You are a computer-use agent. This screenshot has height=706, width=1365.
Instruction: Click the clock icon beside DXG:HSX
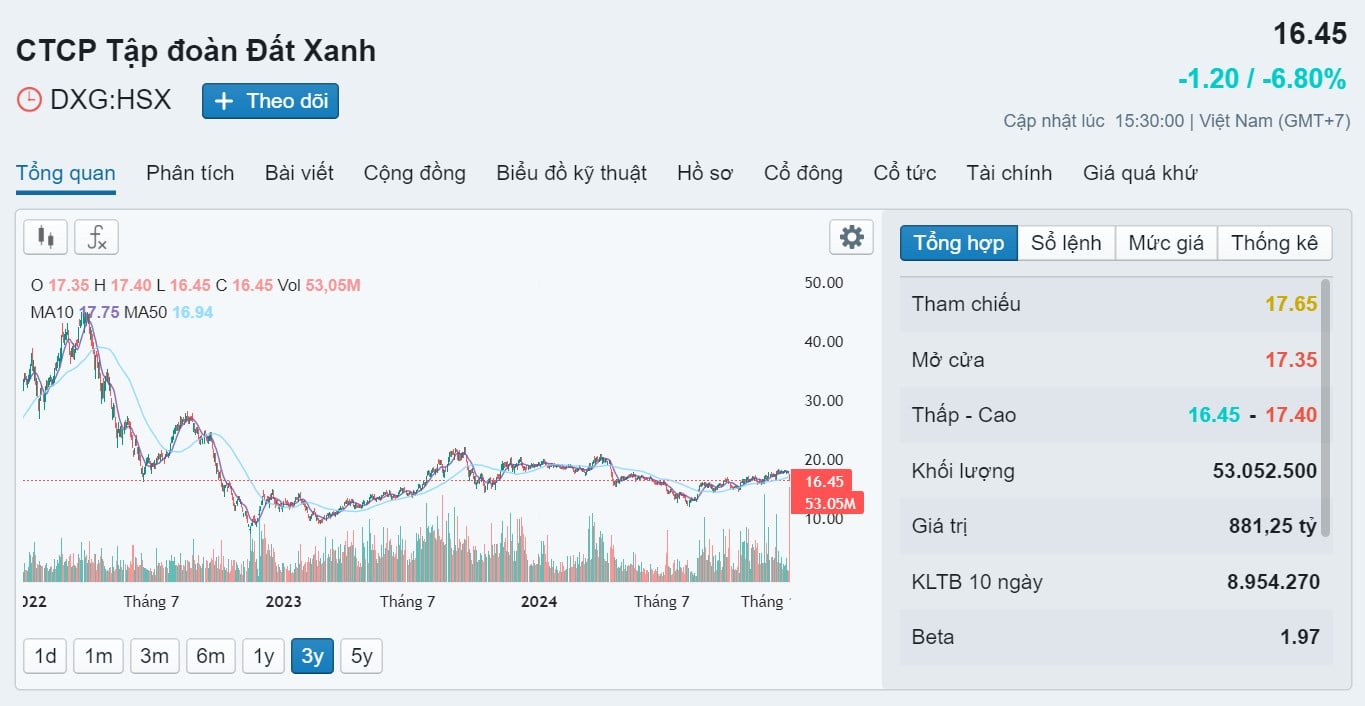[29, 100]
